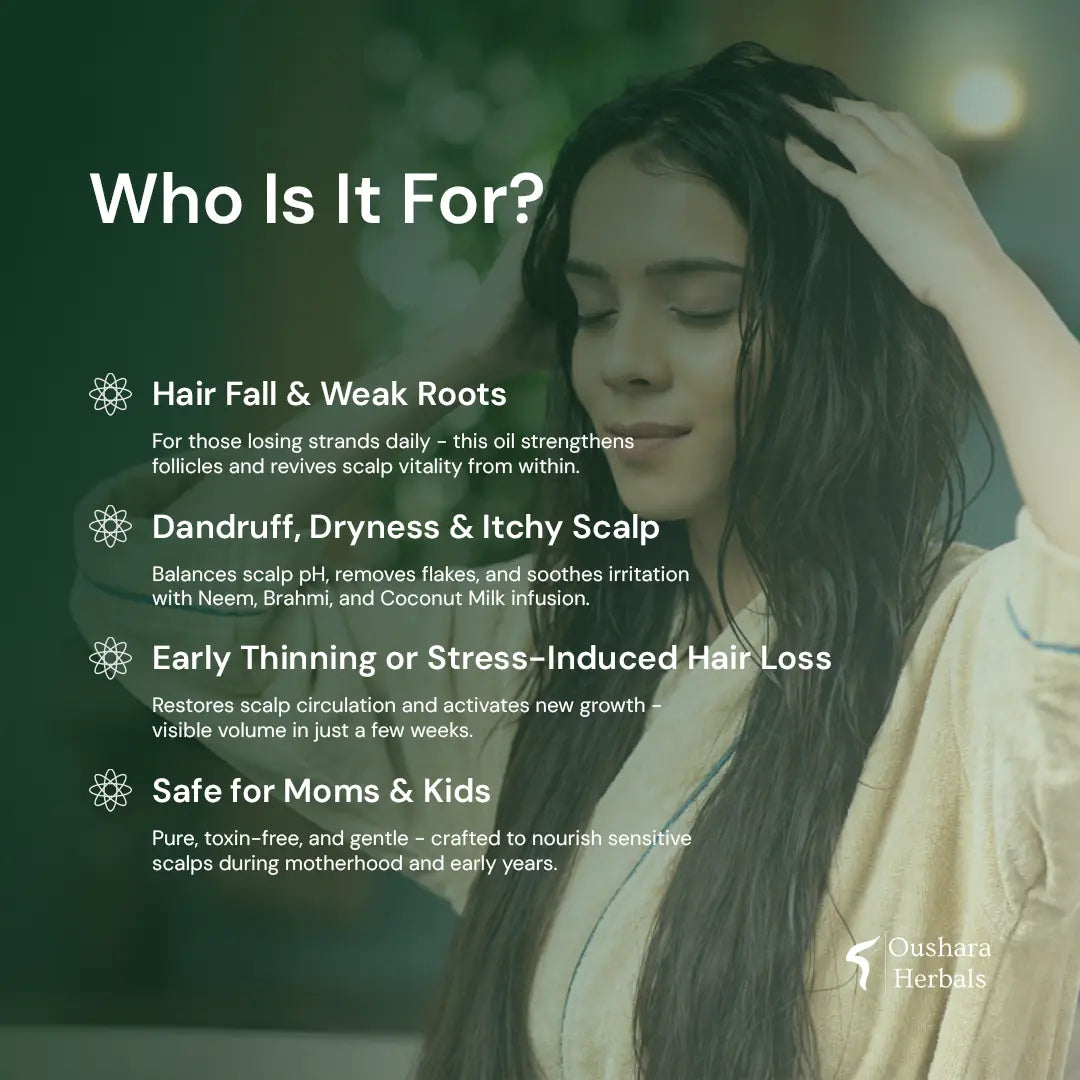Click the flower icon beside Safe for Moms
The image size is (1080, 1080).
point(110,790)
